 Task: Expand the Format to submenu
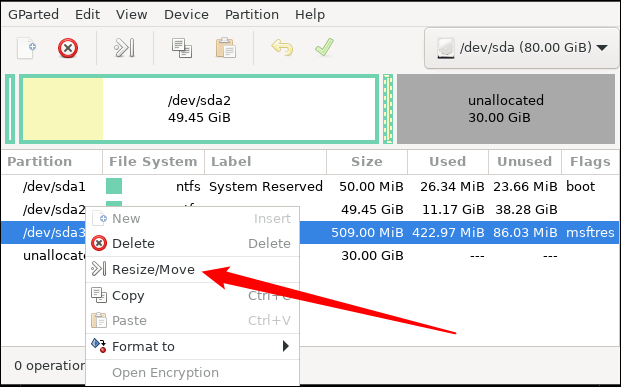point(192,347)
